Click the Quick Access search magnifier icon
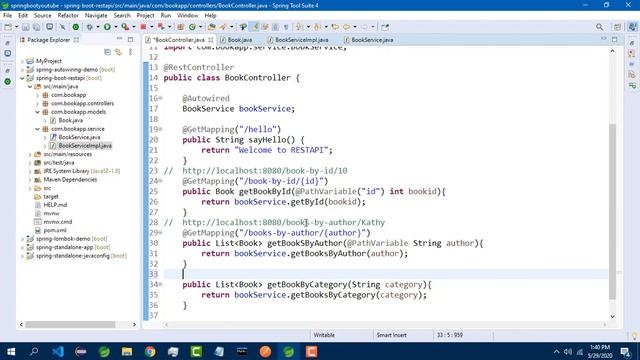This screenshot has width=640, height=360. pyautogui.click(x=599, y=27)
